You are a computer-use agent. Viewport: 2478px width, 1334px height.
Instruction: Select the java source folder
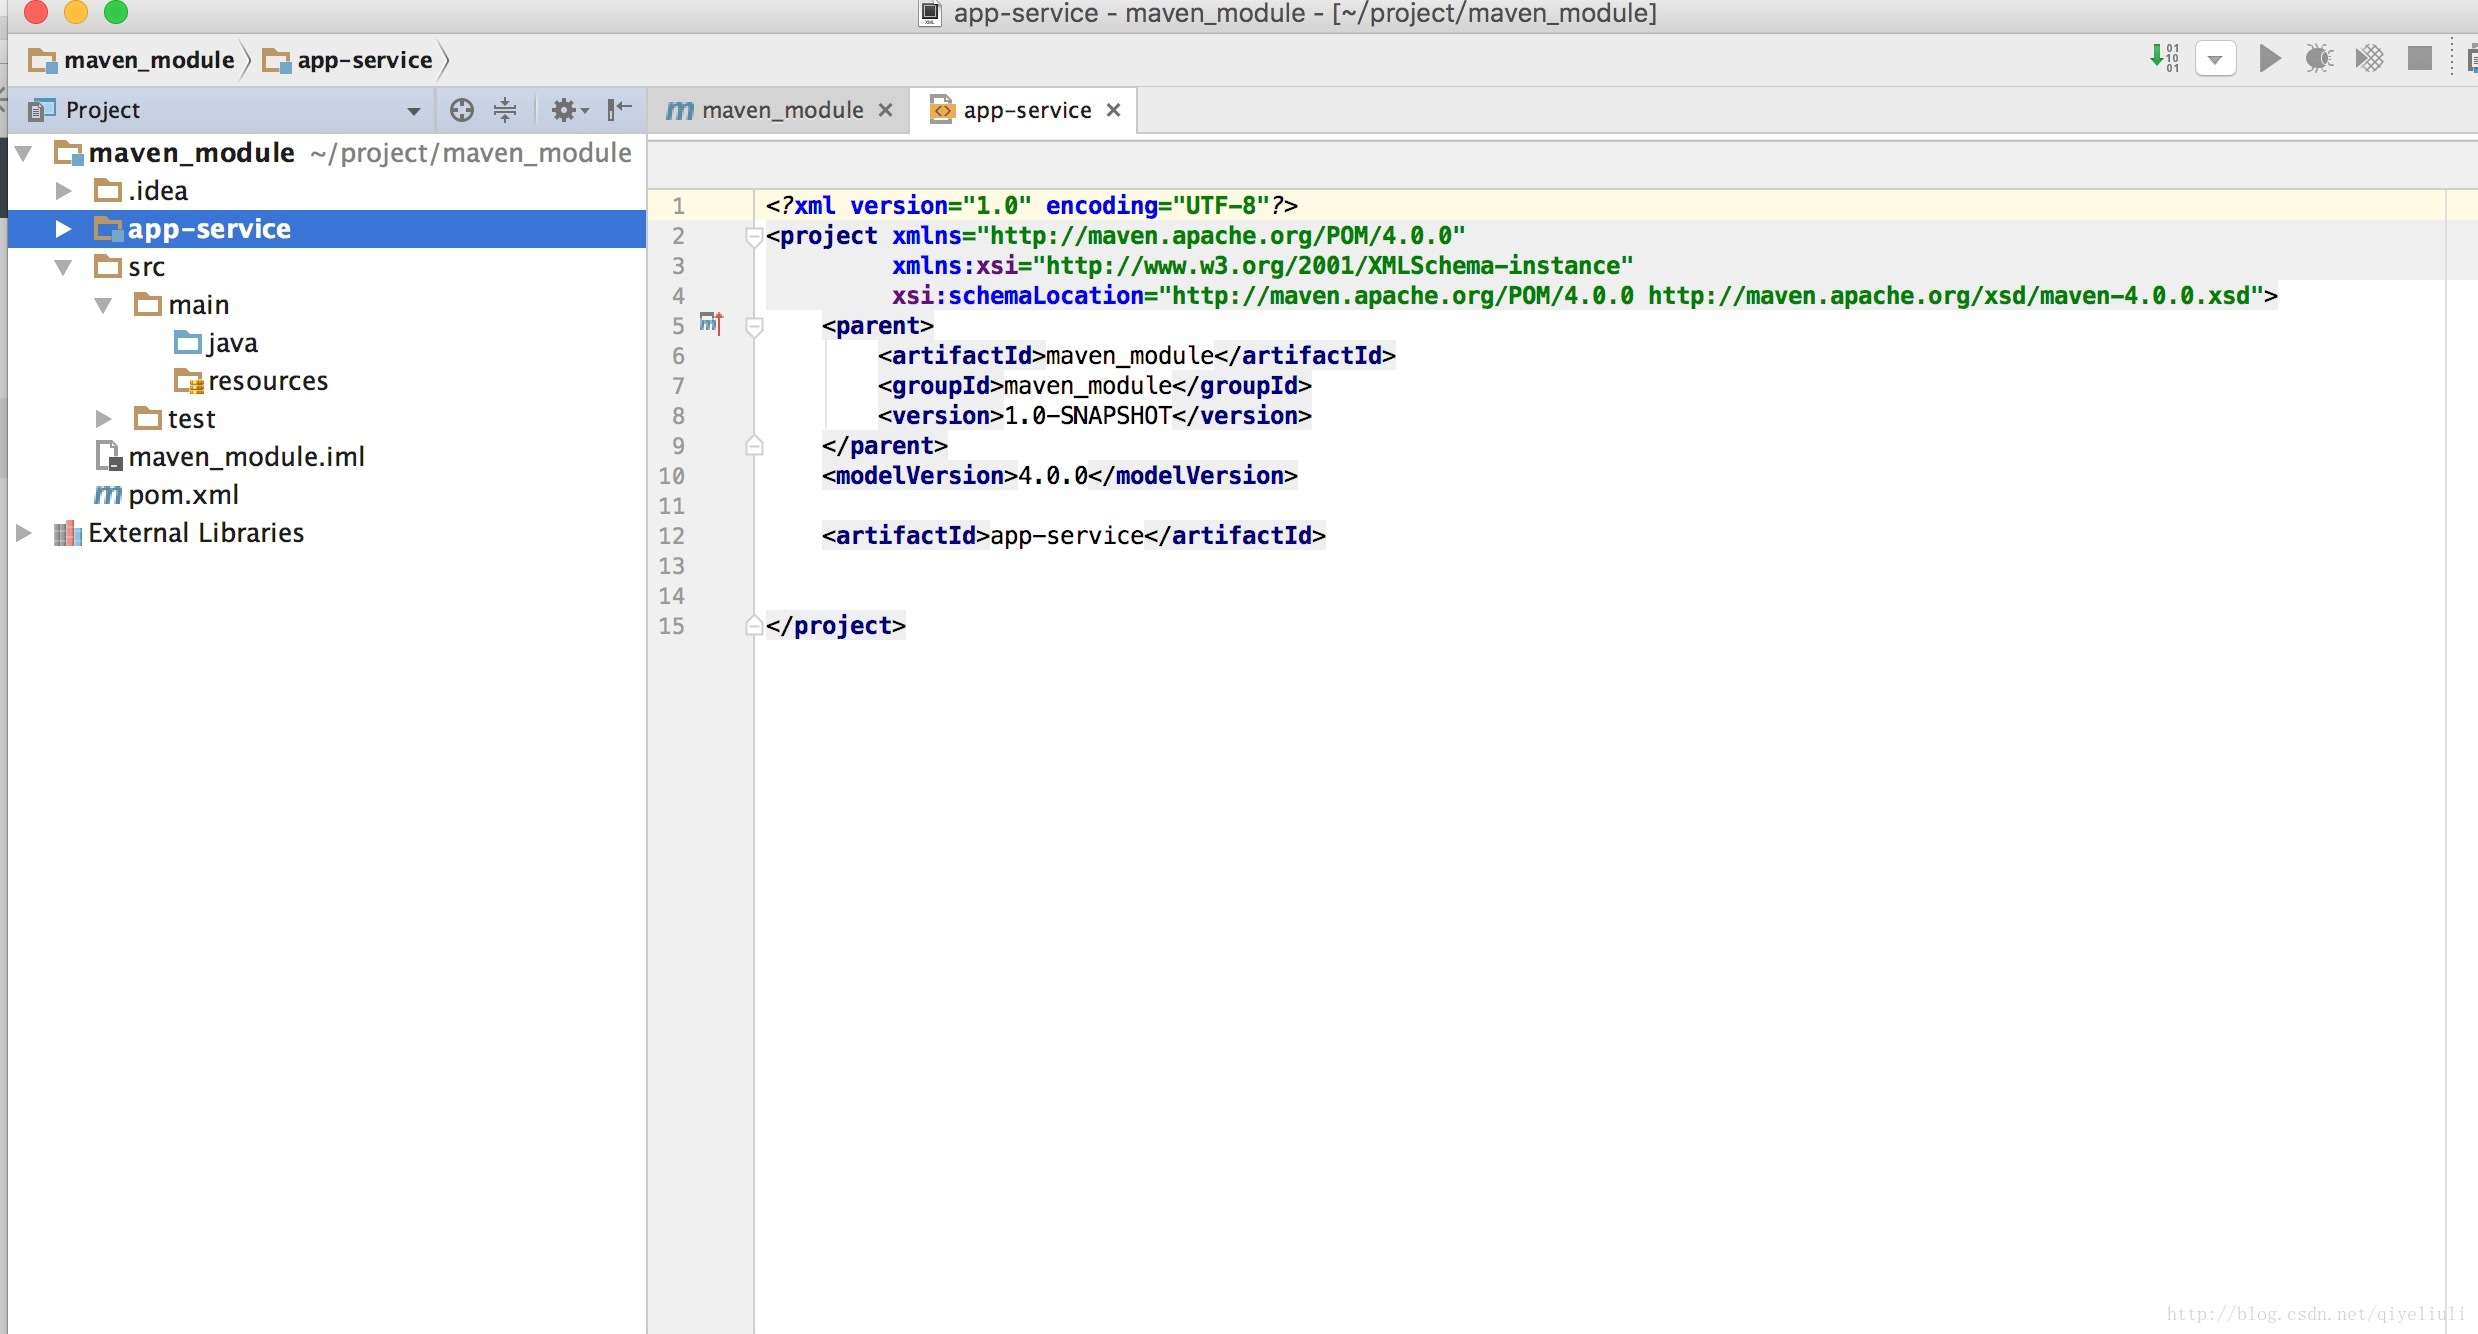tap(216, 343)
